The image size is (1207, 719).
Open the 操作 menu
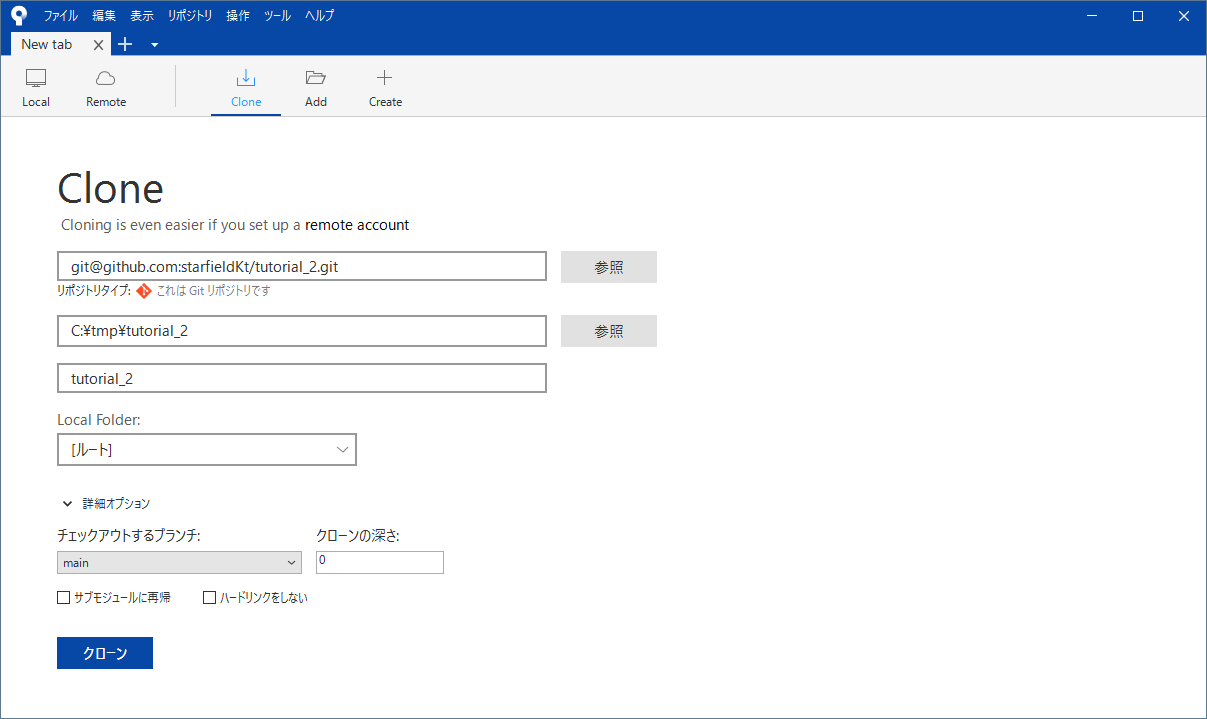(x=238, y=16)
